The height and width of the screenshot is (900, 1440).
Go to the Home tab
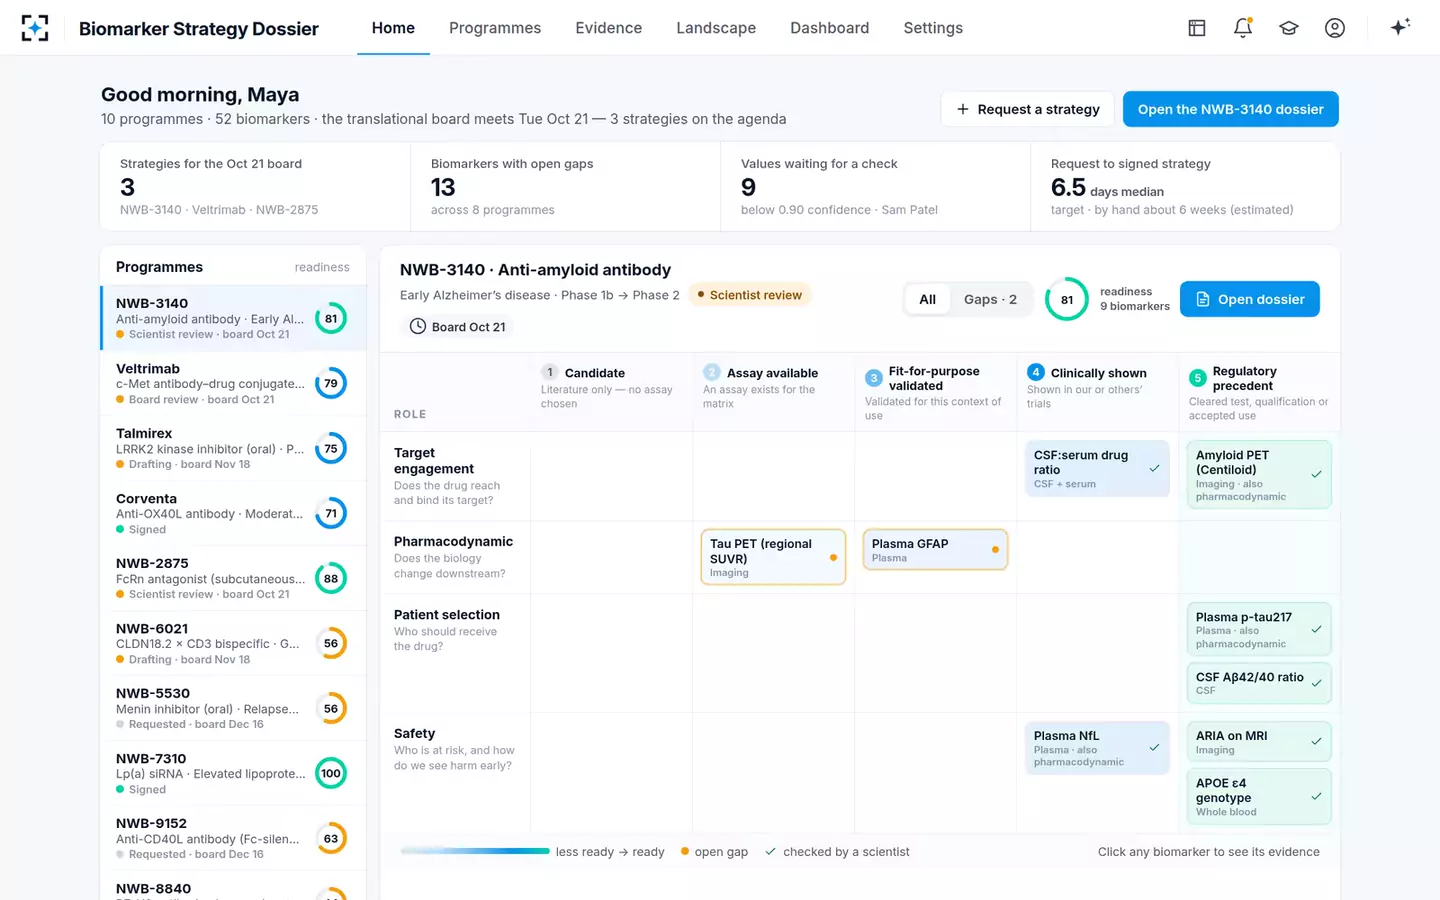[x=393, y=28]
